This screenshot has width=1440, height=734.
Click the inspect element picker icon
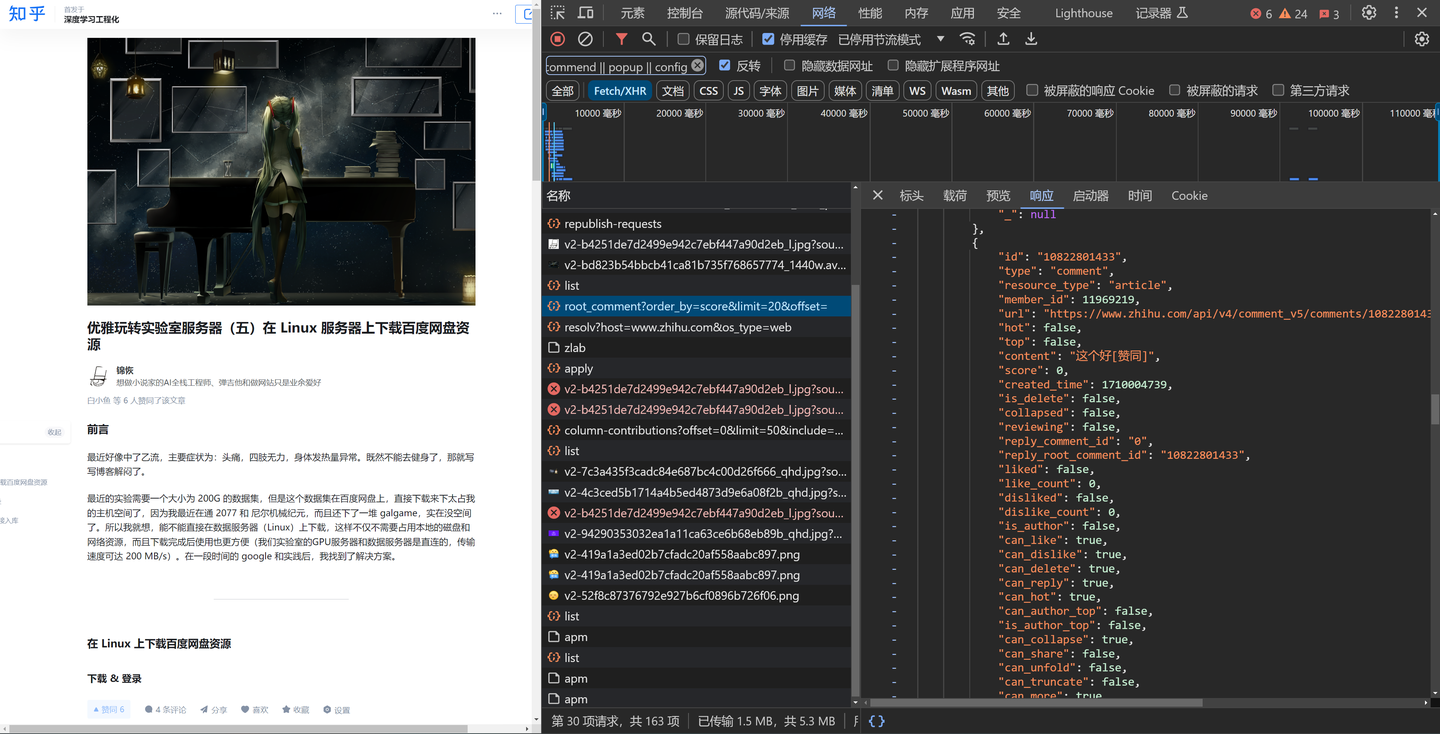558,13
